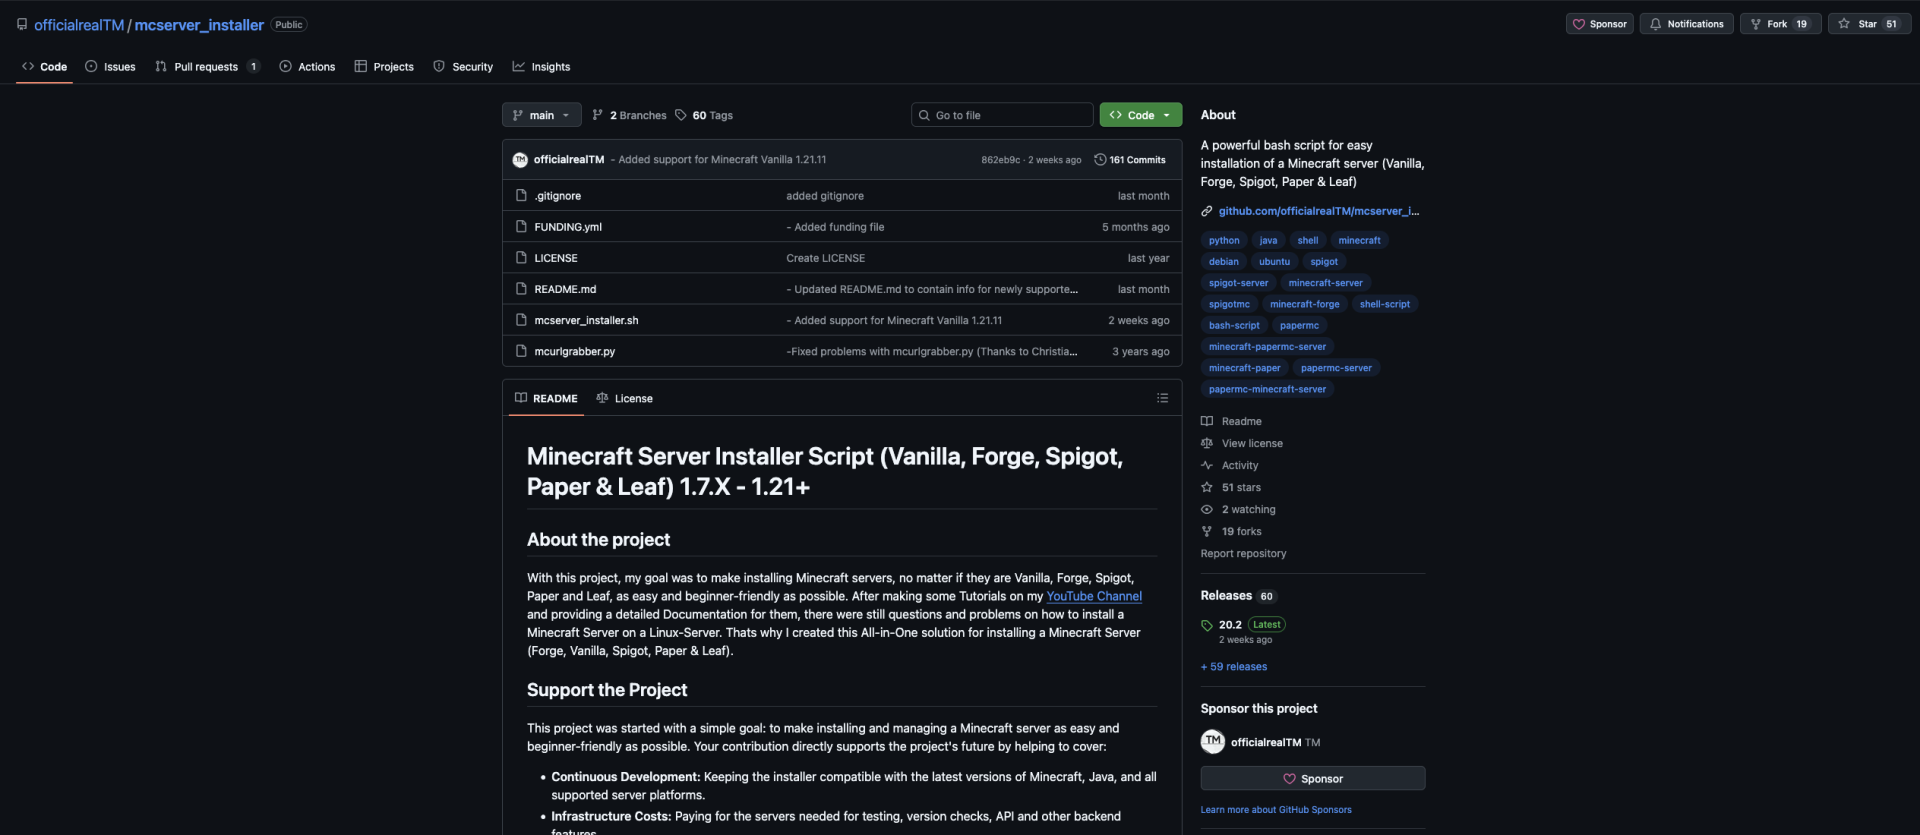
Task: Click the python topic tag
Action: pos(1224,241)
